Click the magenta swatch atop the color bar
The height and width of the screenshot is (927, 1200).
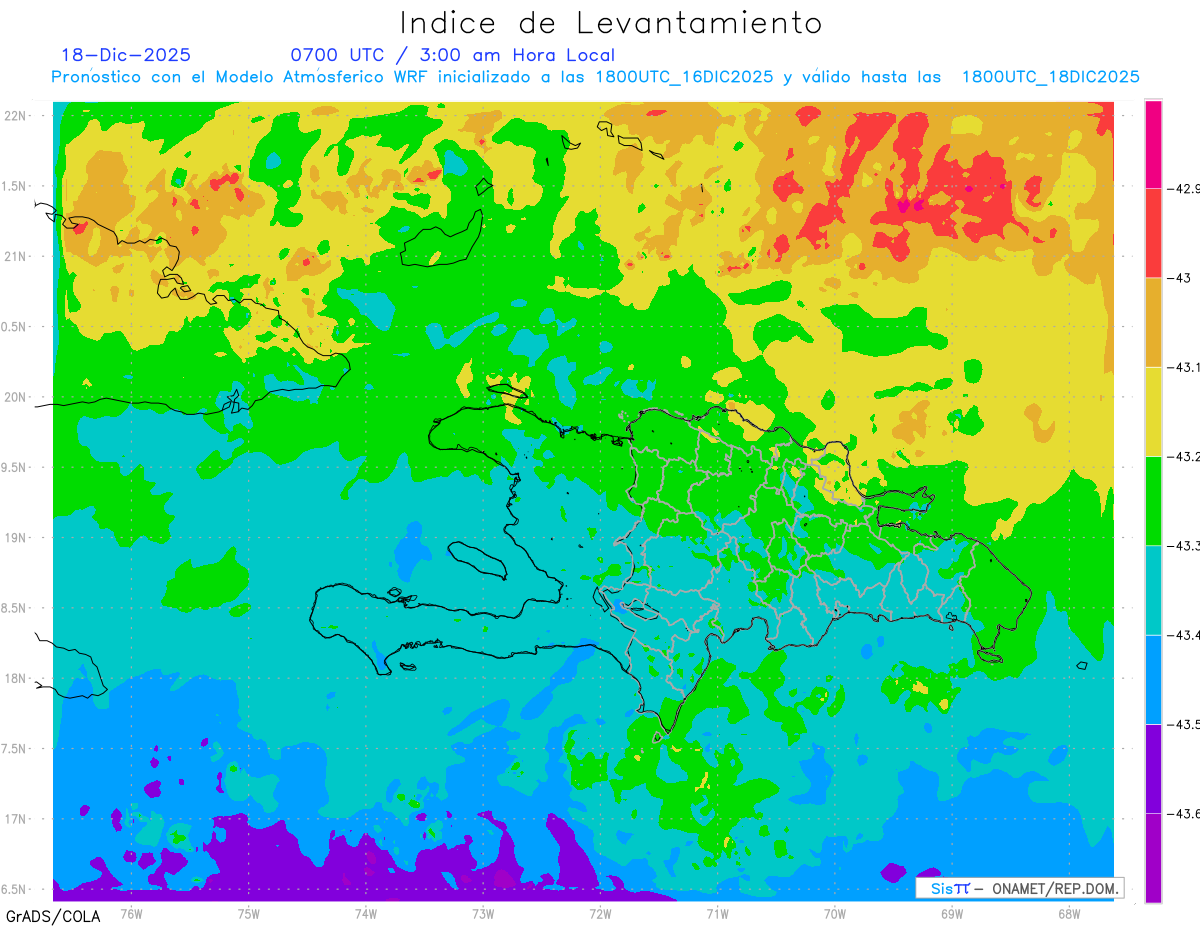point(1153,144)
